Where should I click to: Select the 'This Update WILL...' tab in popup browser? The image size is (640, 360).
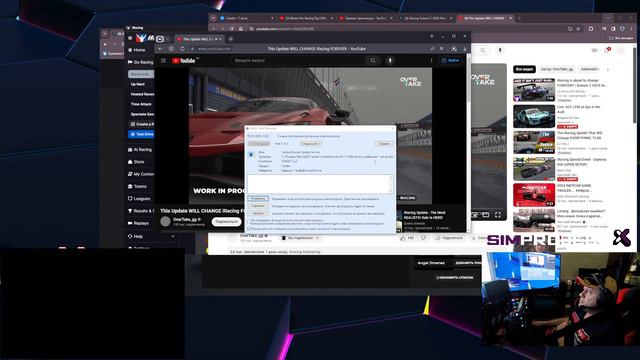tap(199, 39)
